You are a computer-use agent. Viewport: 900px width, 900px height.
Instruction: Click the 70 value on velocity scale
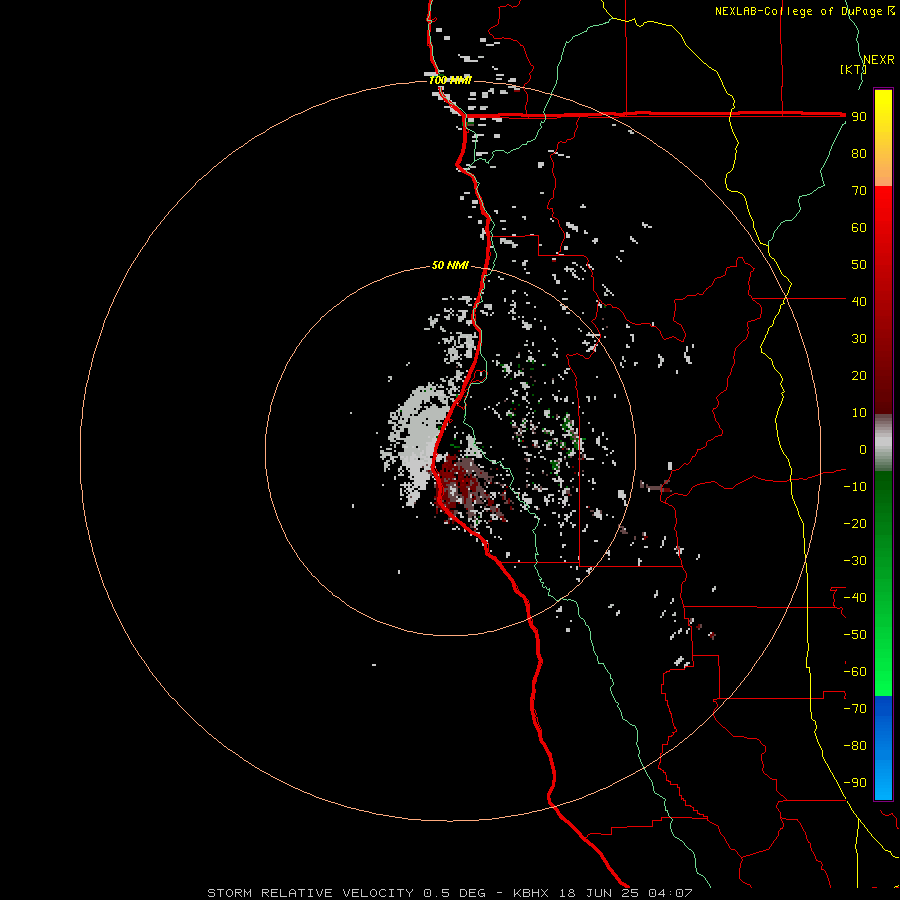pyautogui.click(x=859, y=191)
